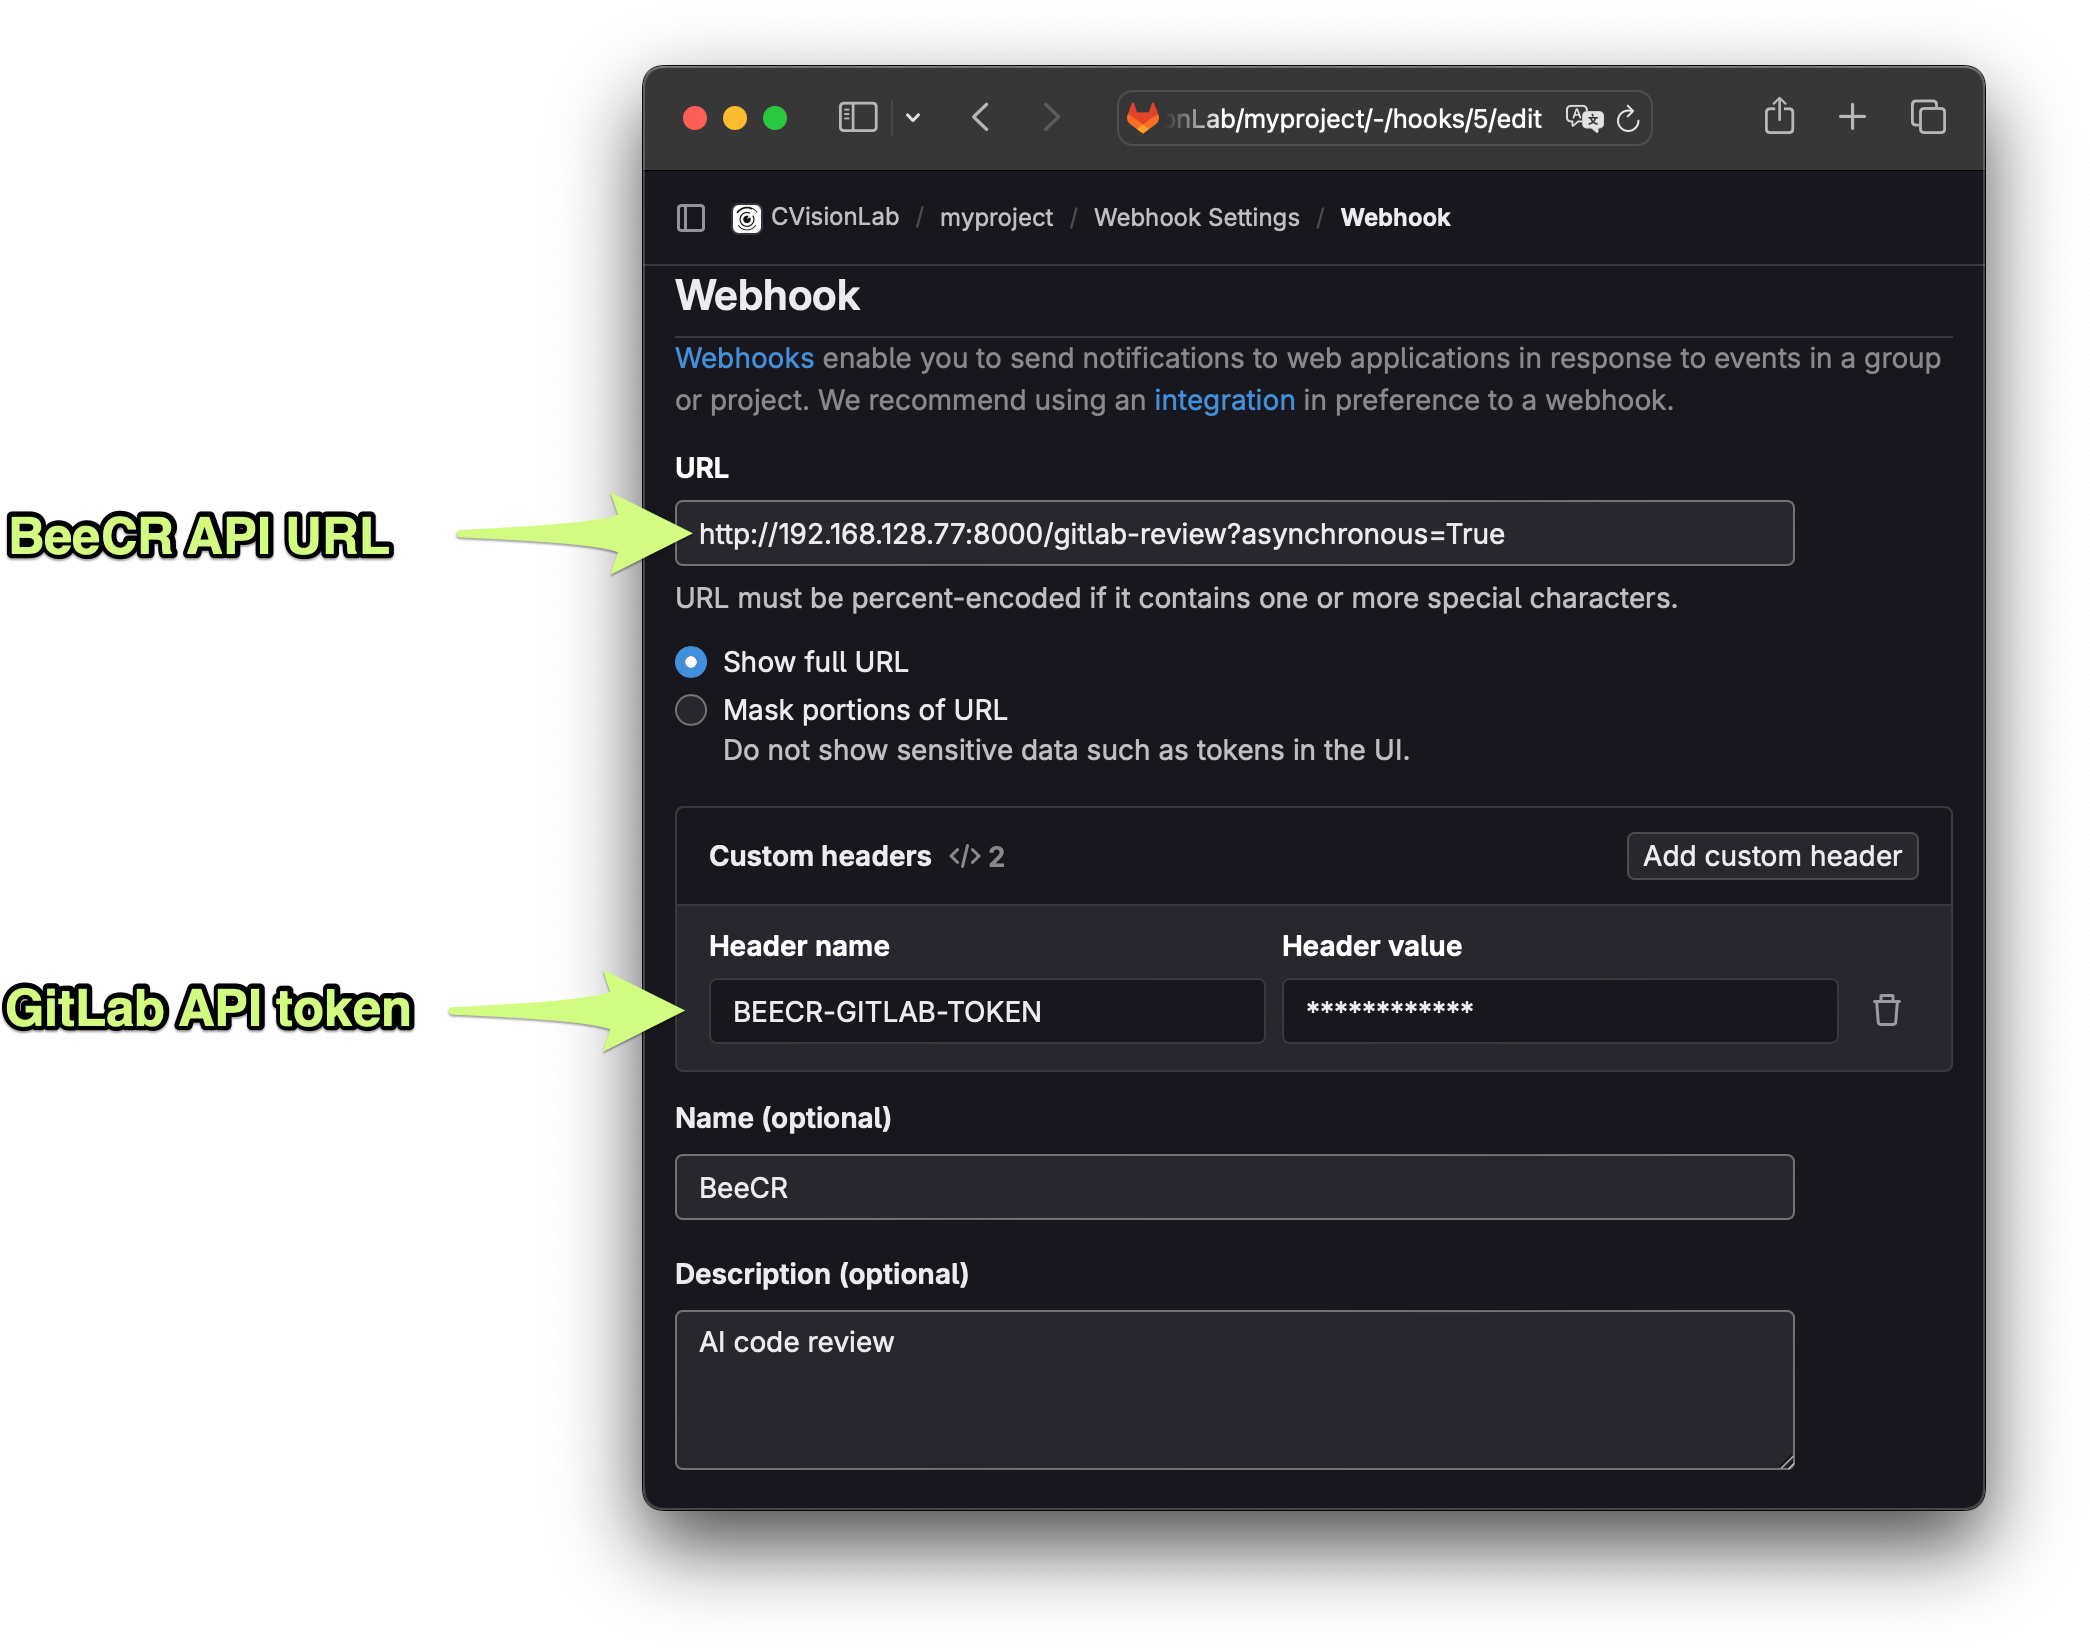Click the GitLab logo in the address bar
Viewport: 2090px width, 1648px height.
pyautogui.click(x=1143, y=117)
